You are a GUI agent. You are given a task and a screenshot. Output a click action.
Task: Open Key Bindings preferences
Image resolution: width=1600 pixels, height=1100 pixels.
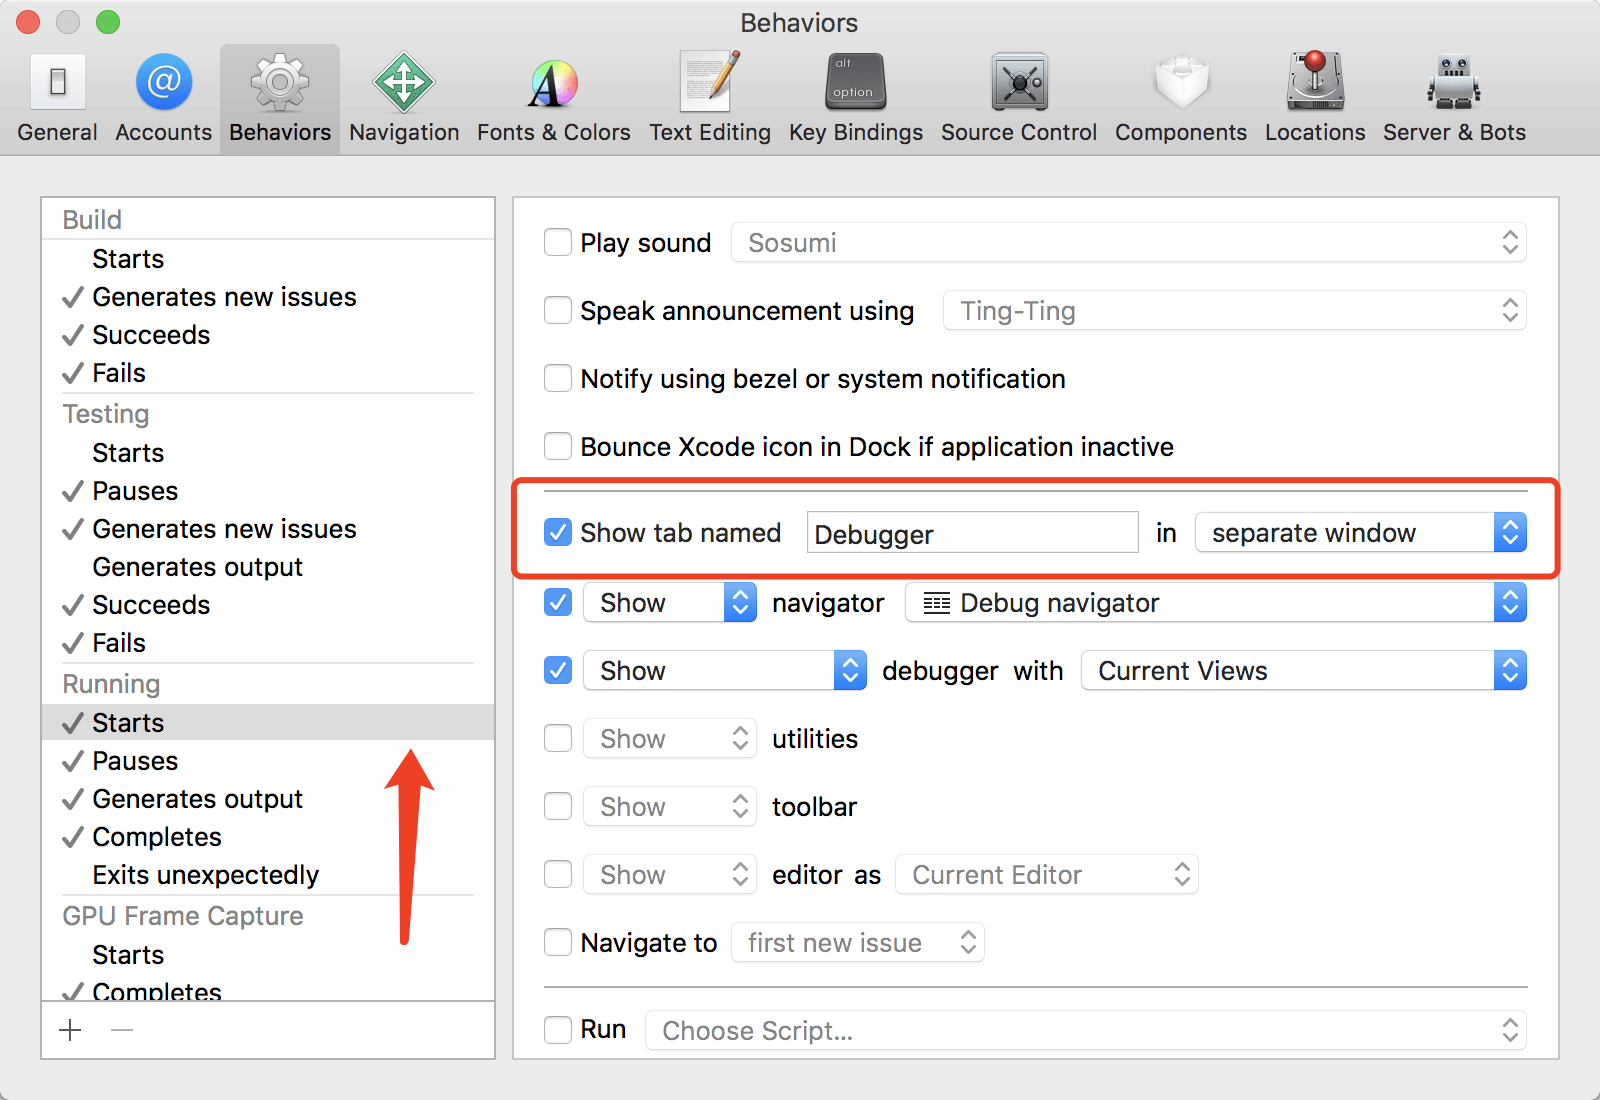click(x=855, y=98)
